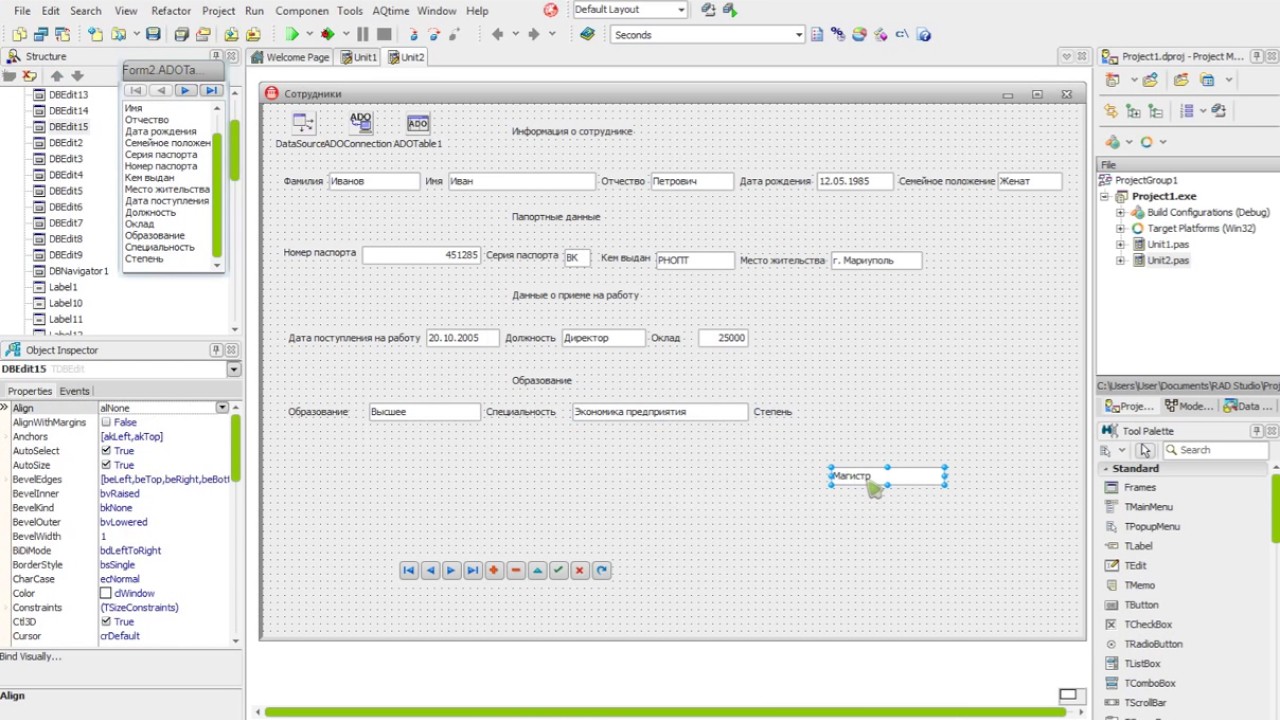Click the Pause debugging icon

pyautogui.click(x=362, y=34)
